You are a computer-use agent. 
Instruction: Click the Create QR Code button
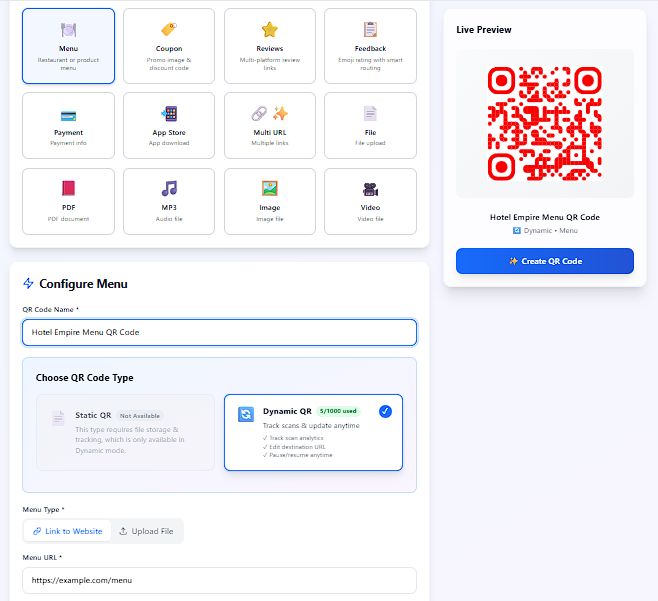tap(545, 261)
